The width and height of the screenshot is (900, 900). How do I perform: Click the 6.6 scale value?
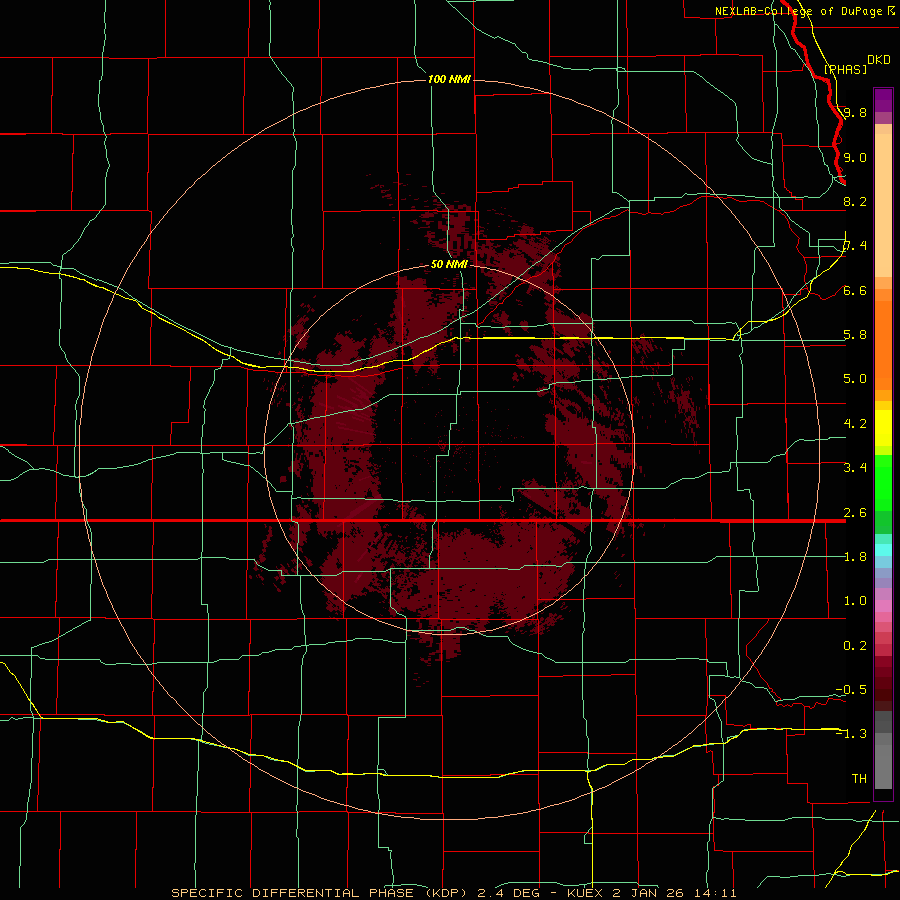(855, 290)
